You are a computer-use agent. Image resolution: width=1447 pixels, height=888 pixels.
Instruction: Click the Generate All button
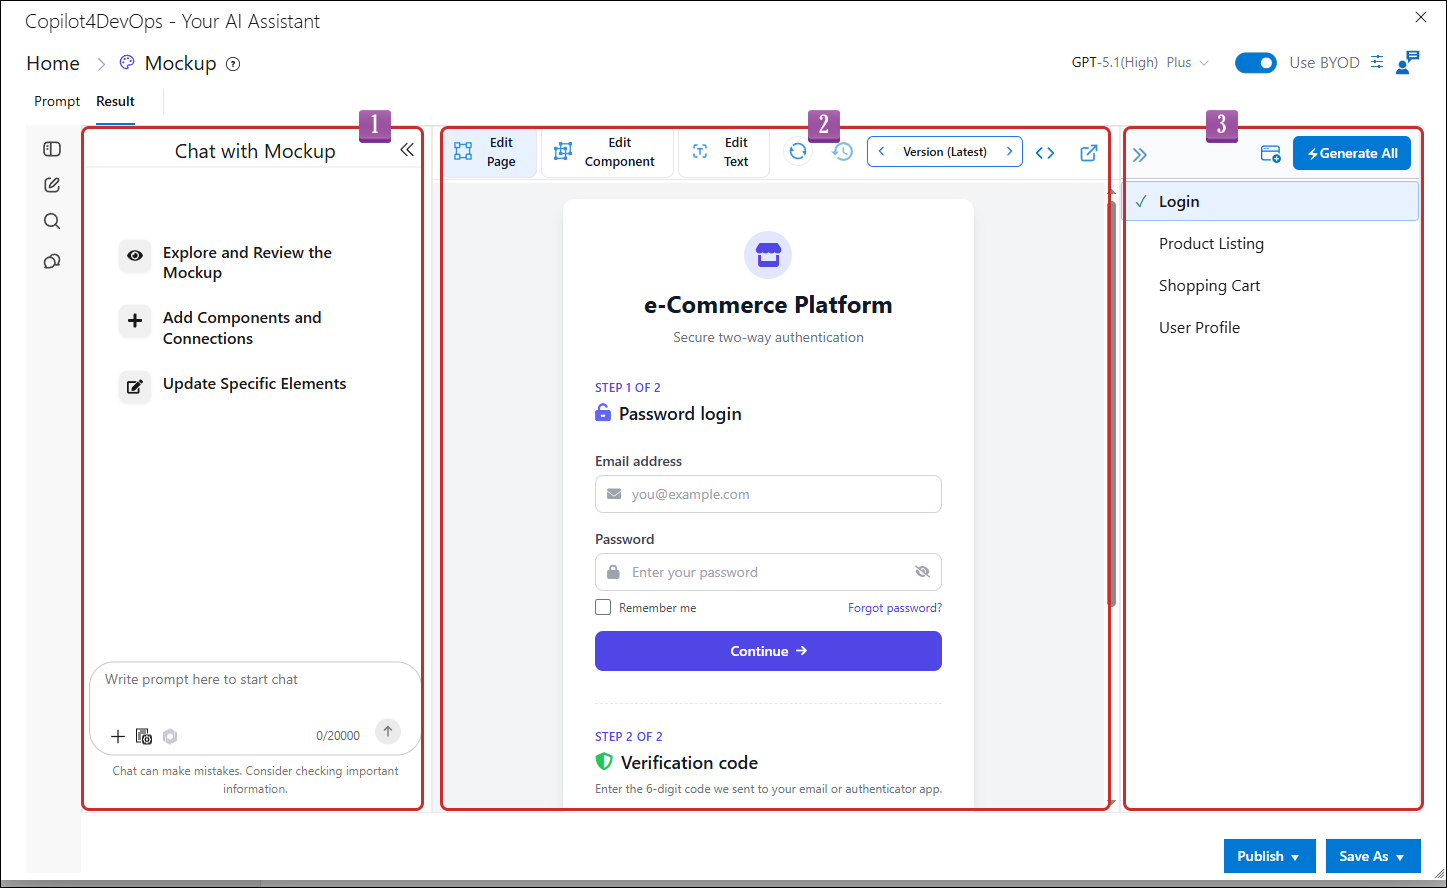point(1352,153)
